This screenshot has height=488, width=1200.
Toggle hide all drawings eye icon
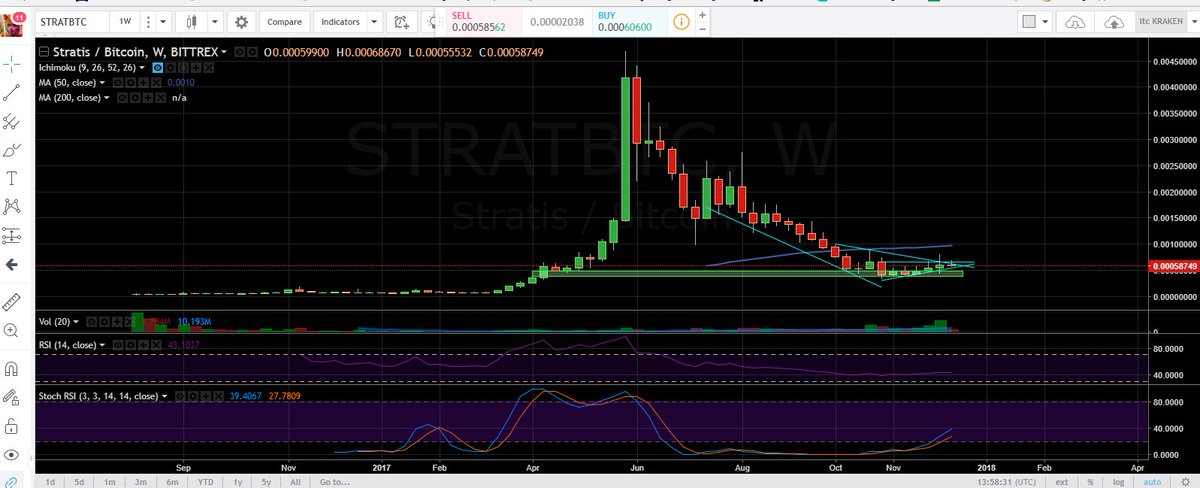12,454
